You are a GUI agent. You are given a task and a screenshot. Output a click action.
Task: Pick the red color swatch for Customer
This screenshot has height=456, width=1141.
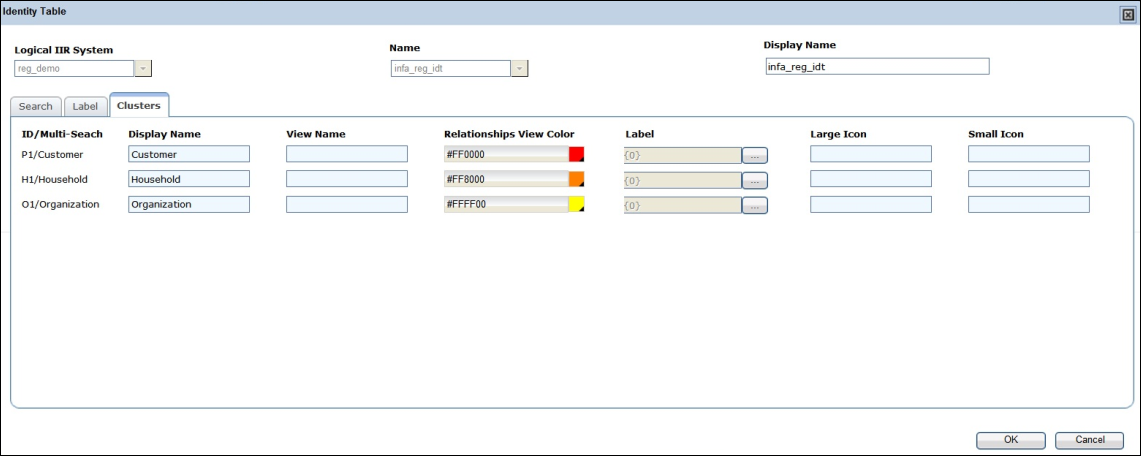pos(576,154)
